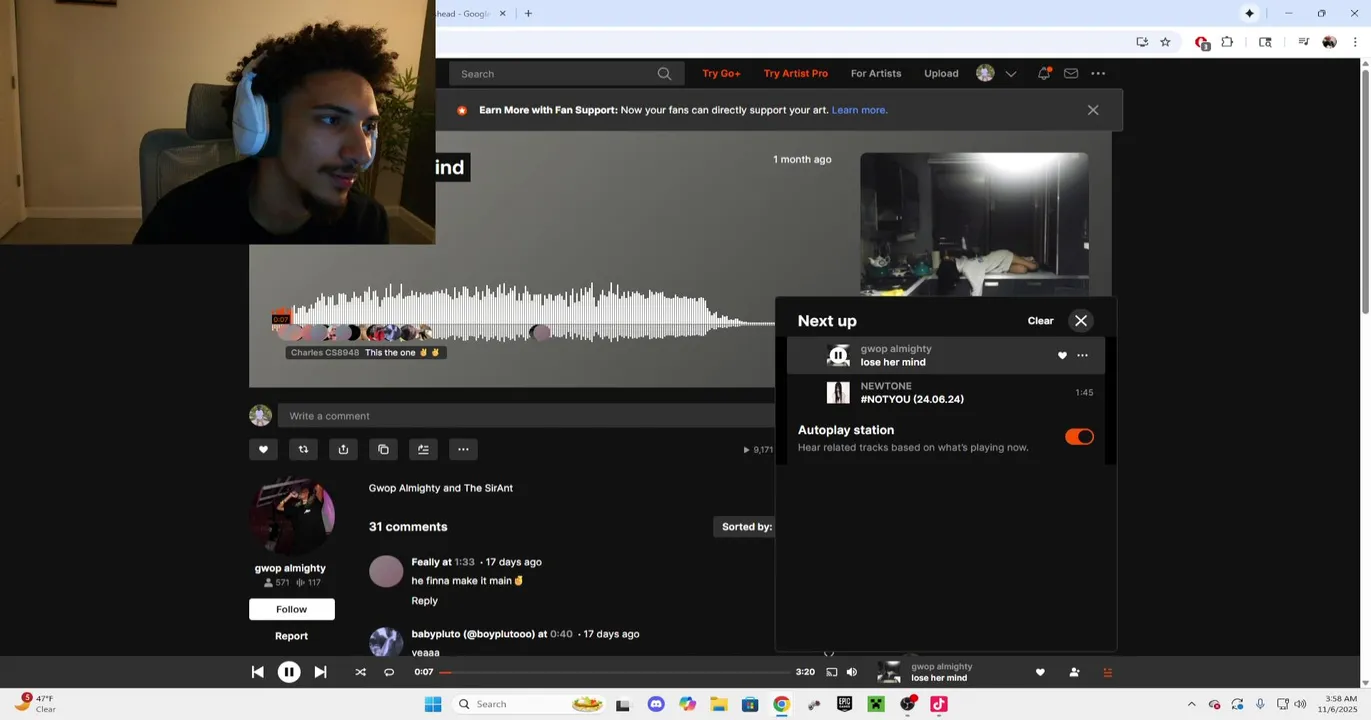Image resolution: width=1371 pixels, height=720 pixels.
Task: Open the track cover artwork
Action: (x=974, y=224)
